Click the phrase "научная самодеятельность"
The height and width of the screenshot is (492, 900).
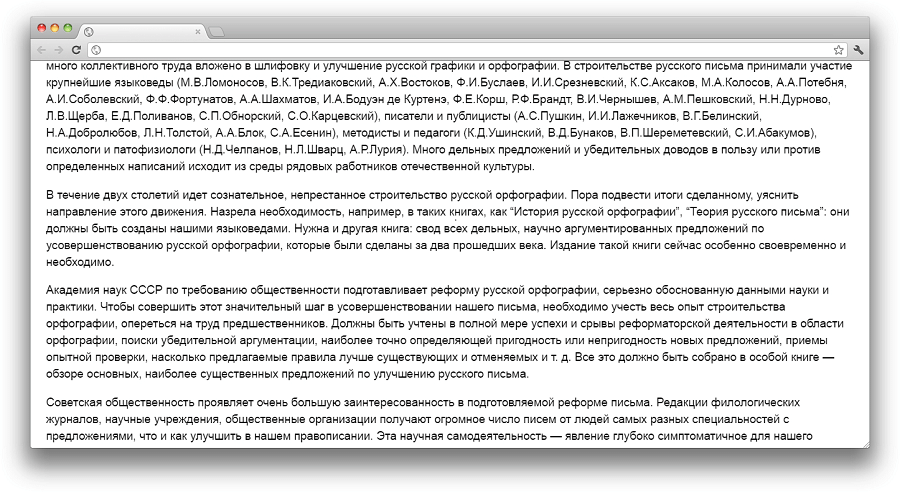[x=471, y=436]
